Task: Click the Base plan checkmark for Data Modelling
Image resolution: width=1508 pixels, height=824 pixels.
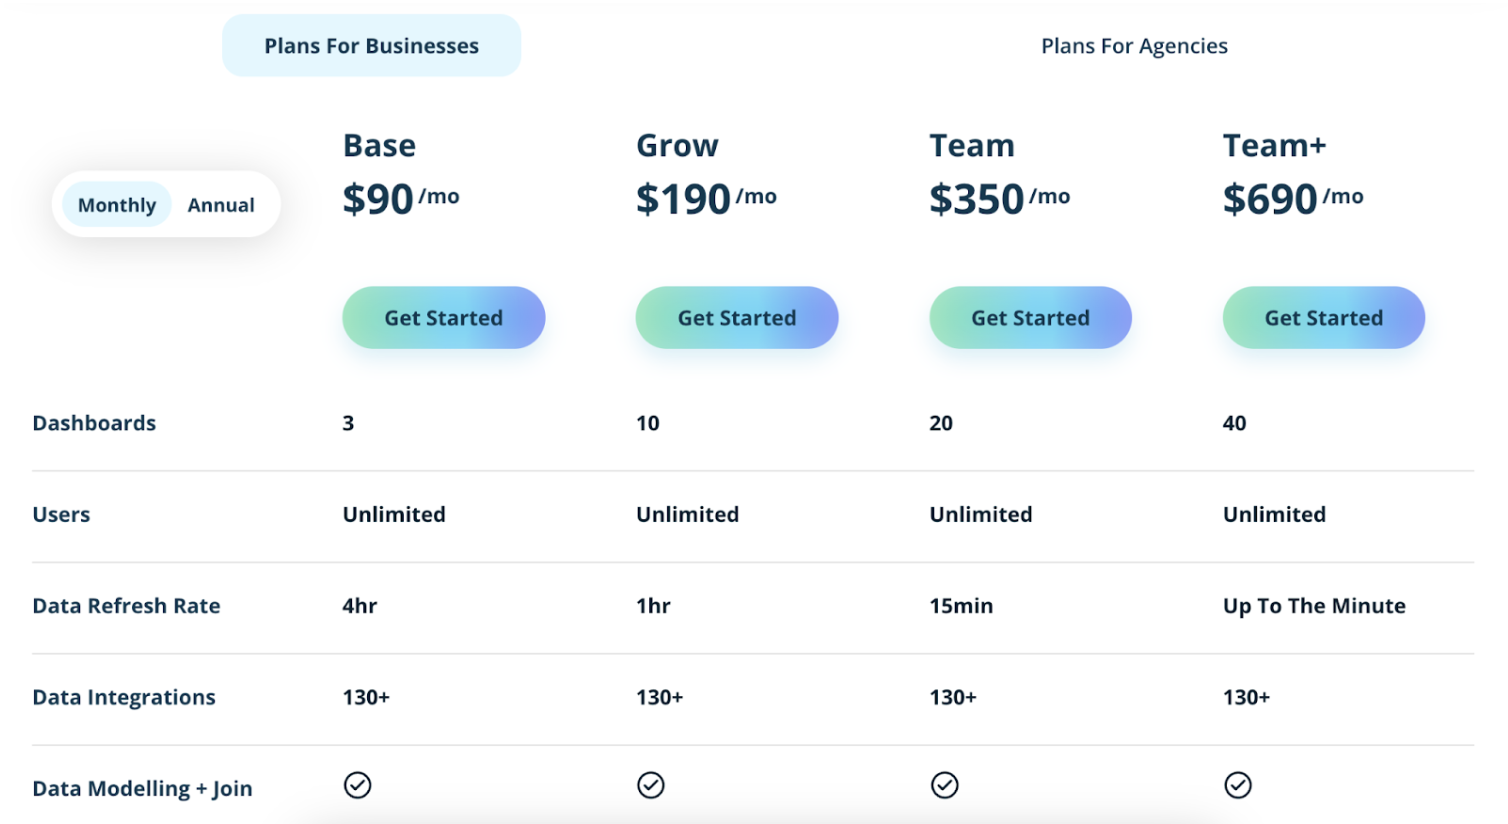Action: (x=358, y=785)
